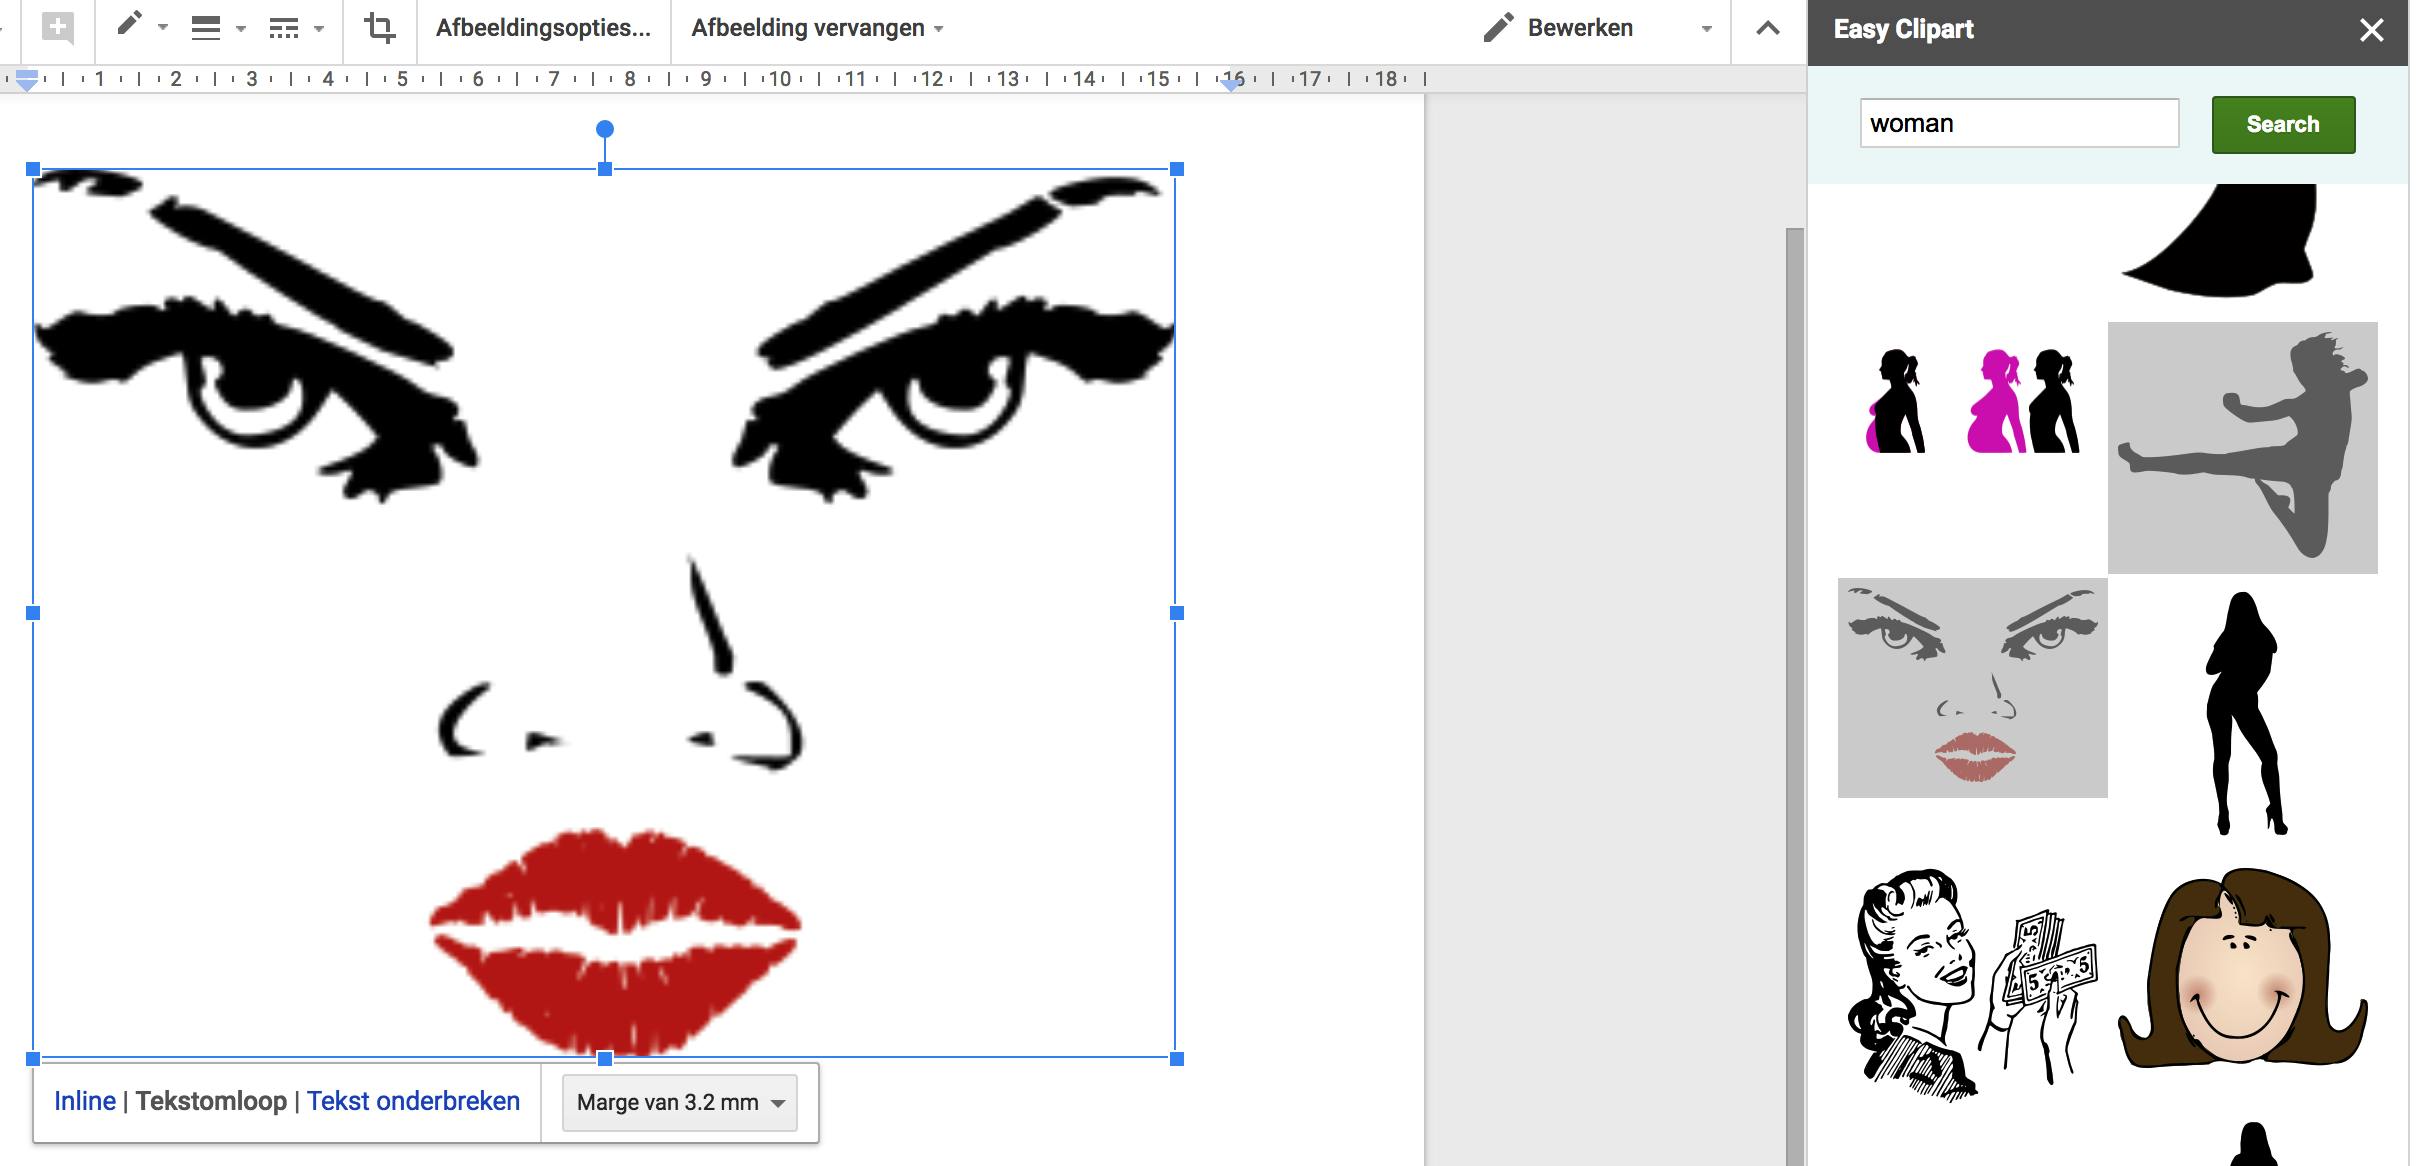The width and height of the screenshot is (2420, 1166).
Task: Choose Tekst onderbreken wrapping option
Action: tap(413, 1101)
